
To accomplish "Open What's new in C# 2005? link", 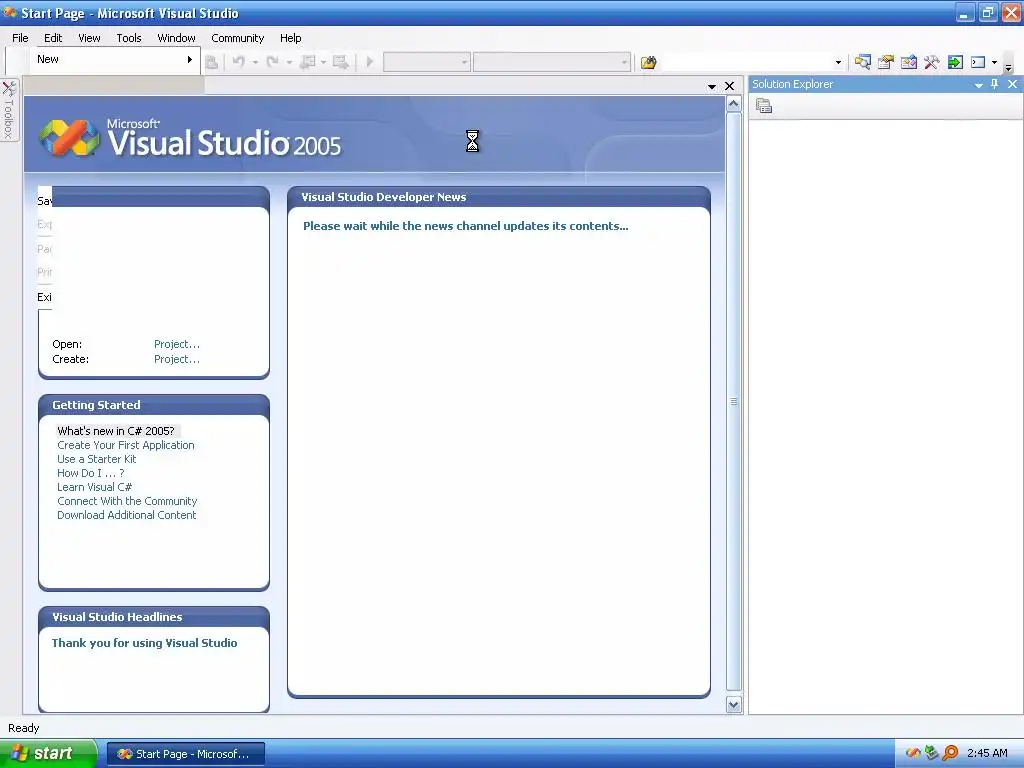I will pos(116,431).
